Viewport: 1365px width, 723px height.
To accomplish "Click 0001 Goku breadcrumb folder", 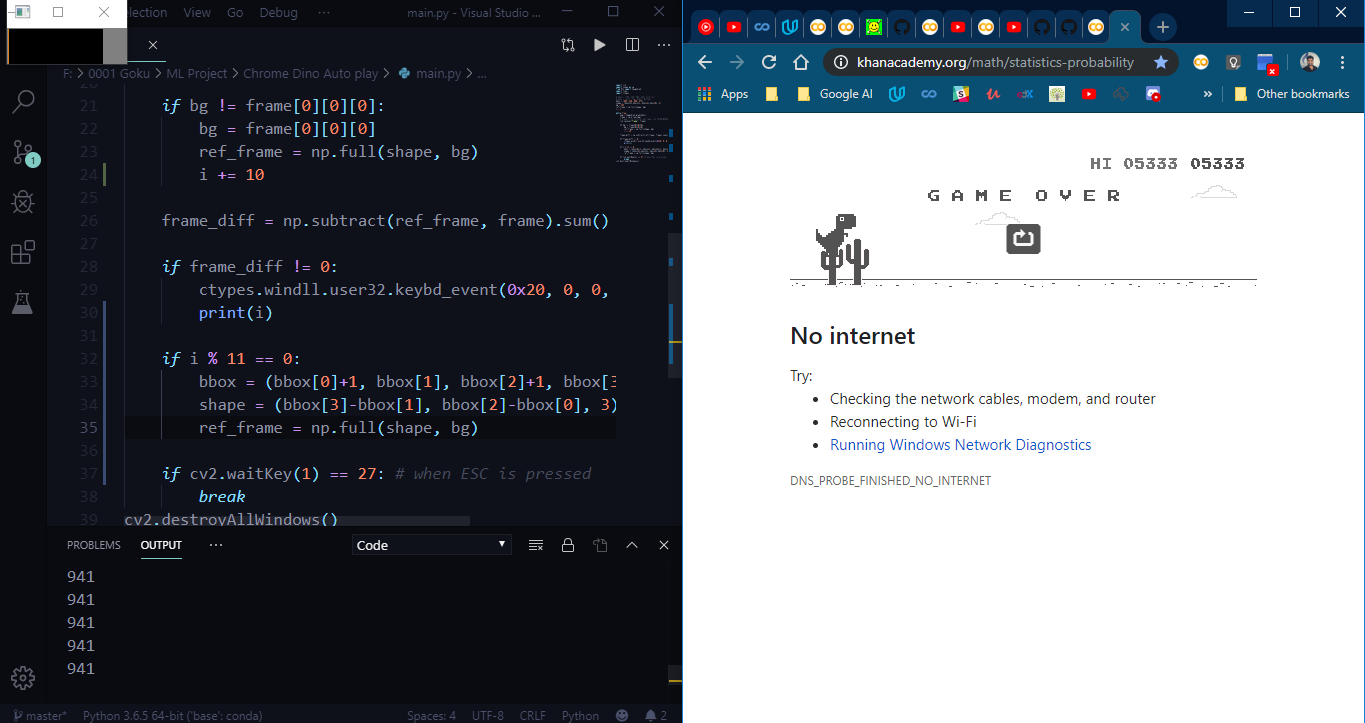I will tap(119, 73).
